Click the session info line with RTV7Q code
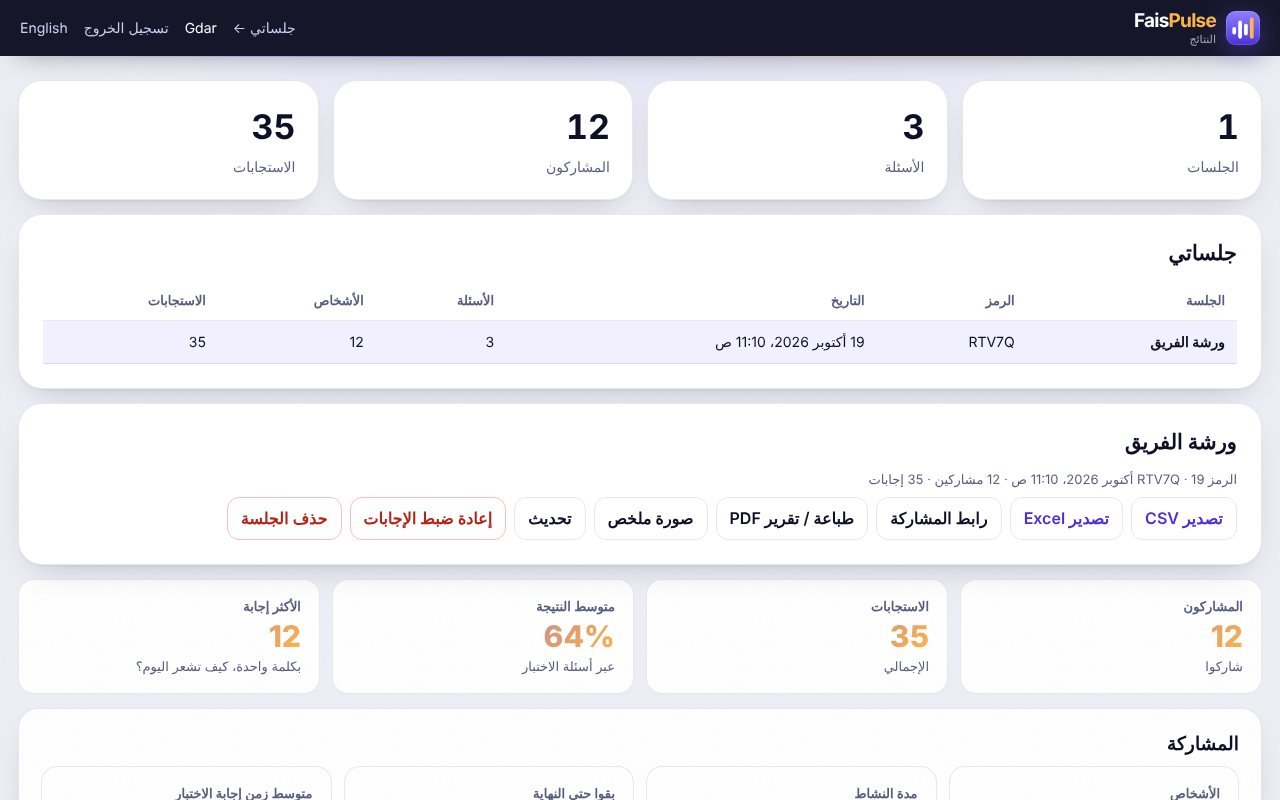 (1053, 479)
